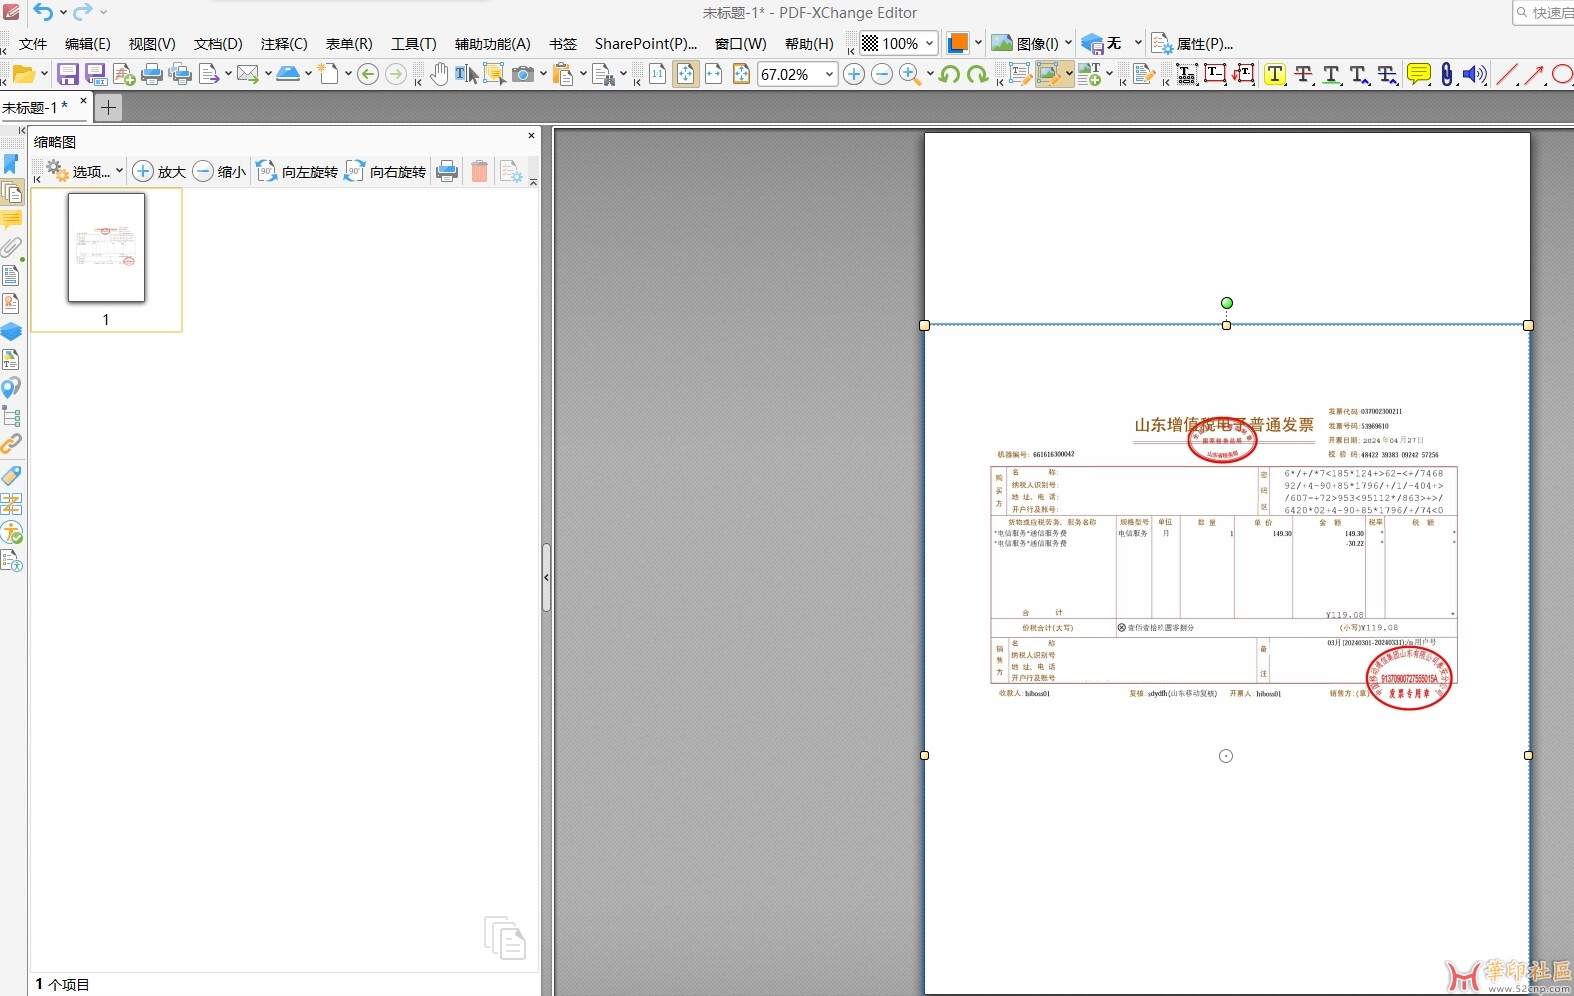The image size is (1574, 996).
Task: Select the Typewriter text tool
Action: [x=1187, y=74]
